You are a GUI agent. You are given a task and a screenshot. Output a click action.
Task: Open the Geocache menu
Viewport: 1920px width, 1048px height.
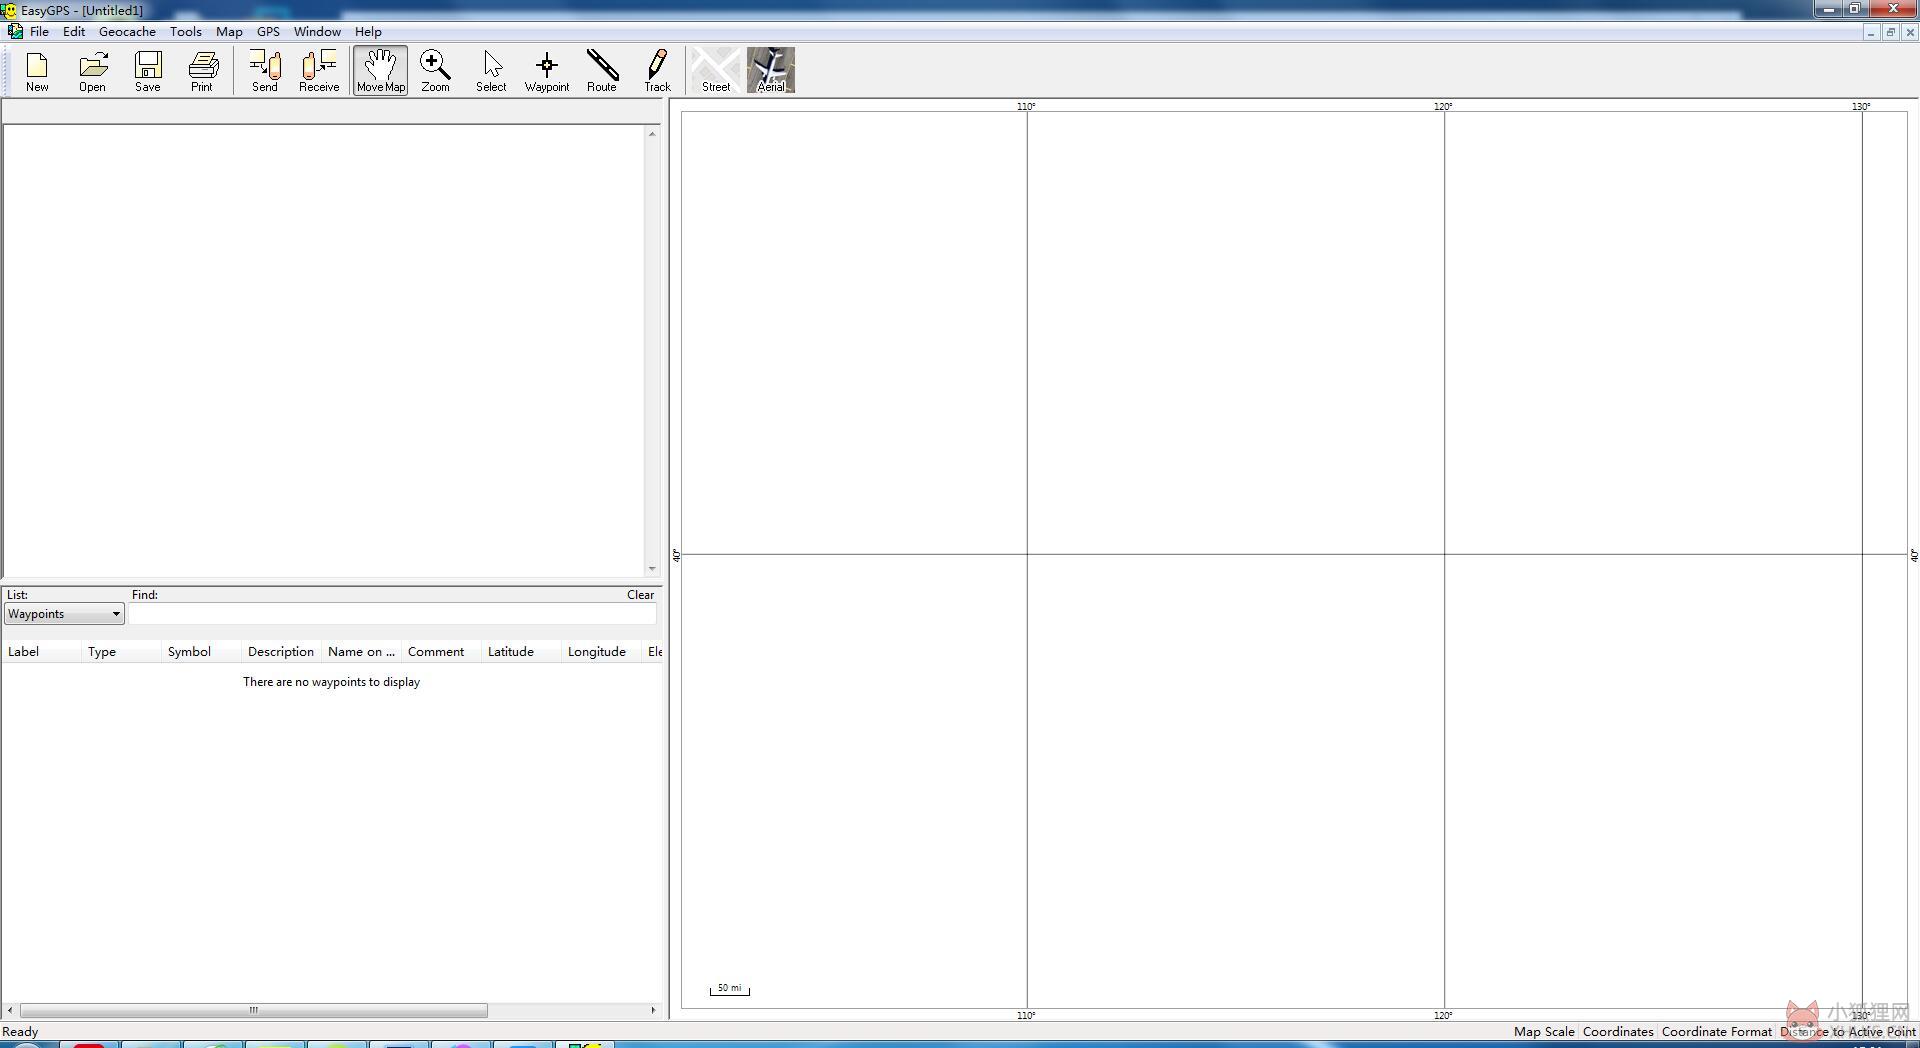point(127,32)
